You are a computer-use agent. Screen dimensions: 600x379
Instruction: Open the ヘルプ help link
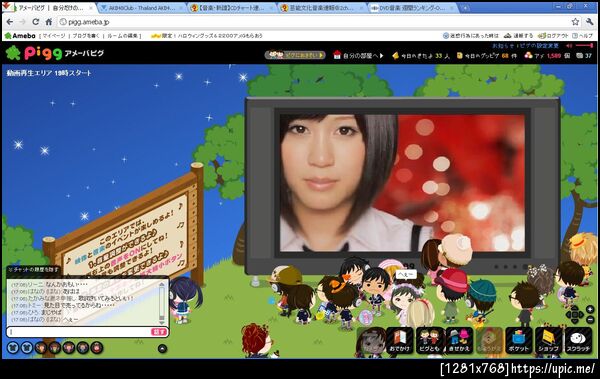click(x=582, y=36)
